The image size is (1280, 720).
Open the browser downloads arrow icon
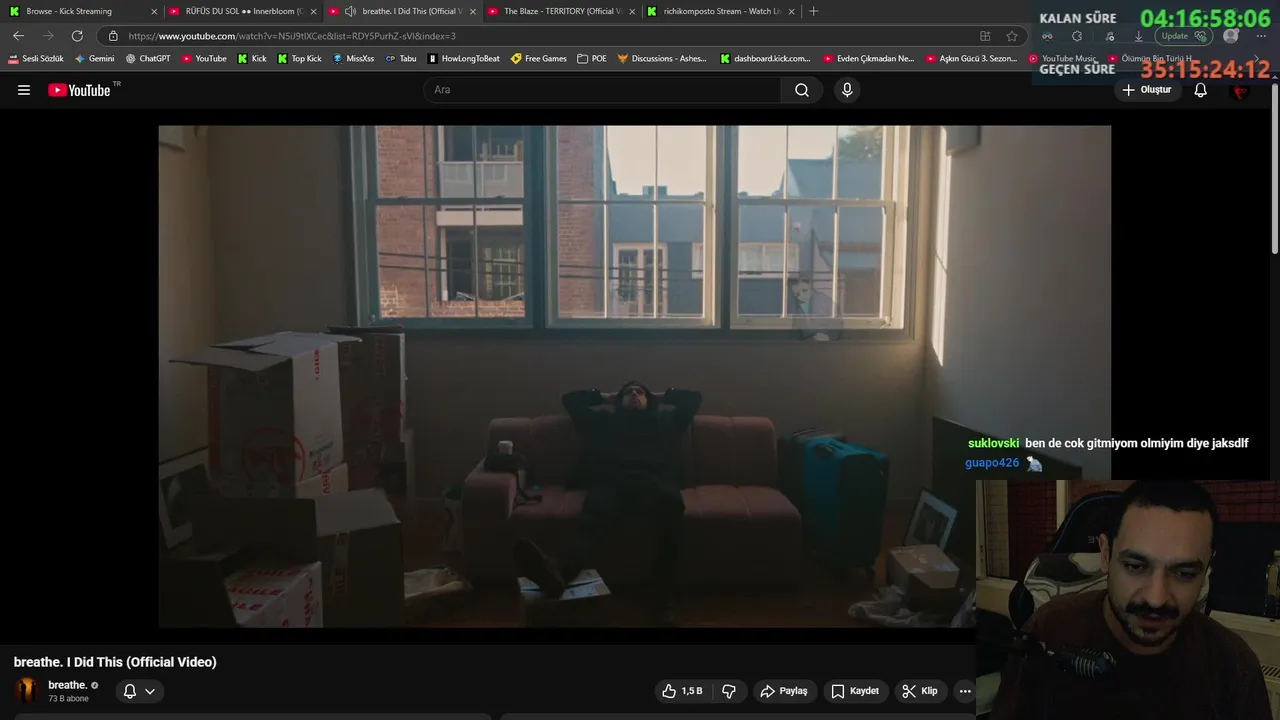coord(1138,36)
